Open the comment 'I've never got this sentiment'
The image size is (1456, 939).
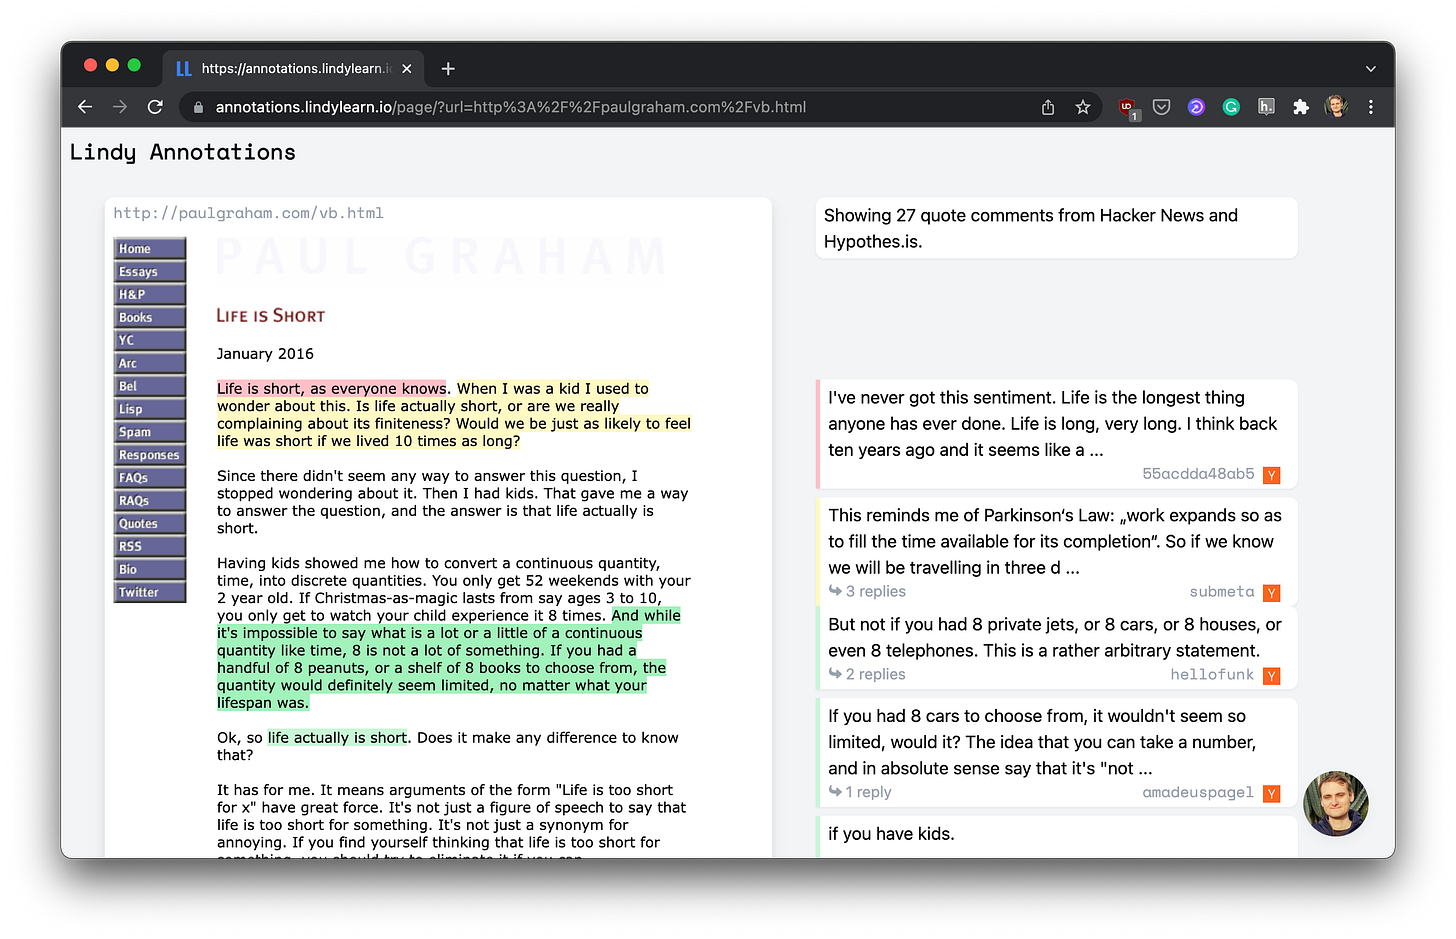click(1056, 436)
